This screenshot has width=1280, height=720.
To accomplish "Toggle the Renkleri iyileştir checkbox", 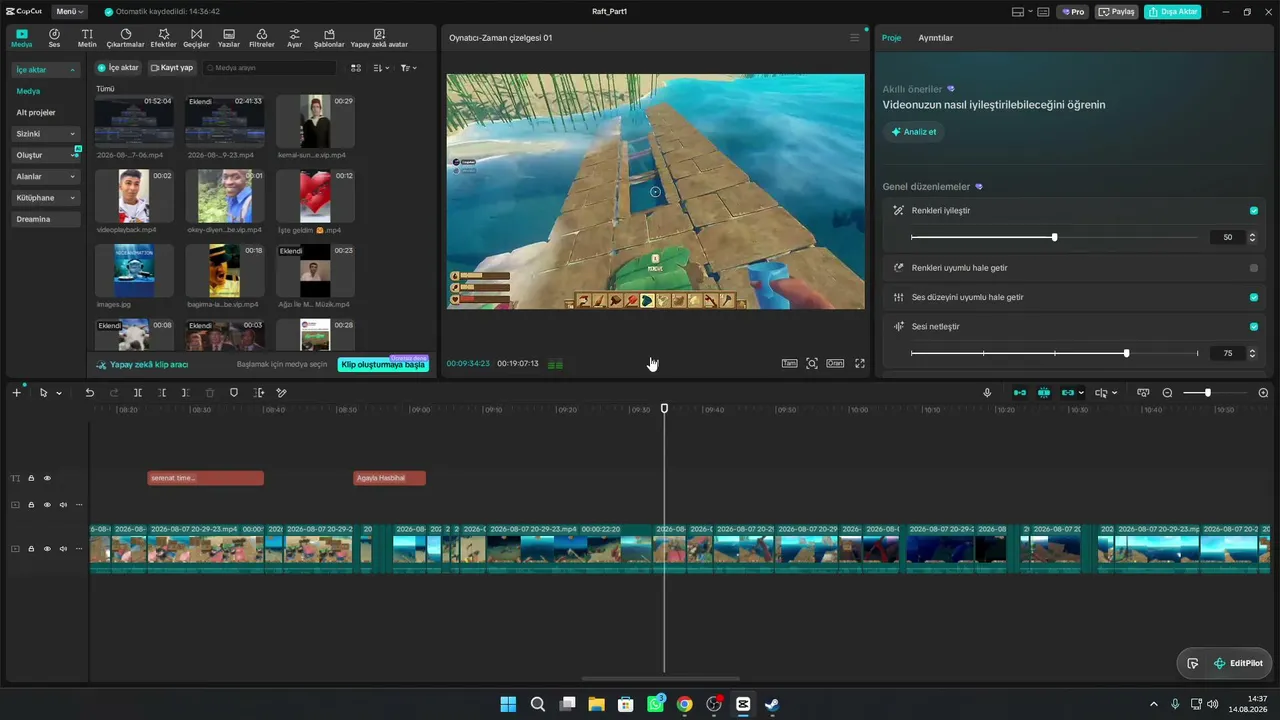I will pos(1254,211).
